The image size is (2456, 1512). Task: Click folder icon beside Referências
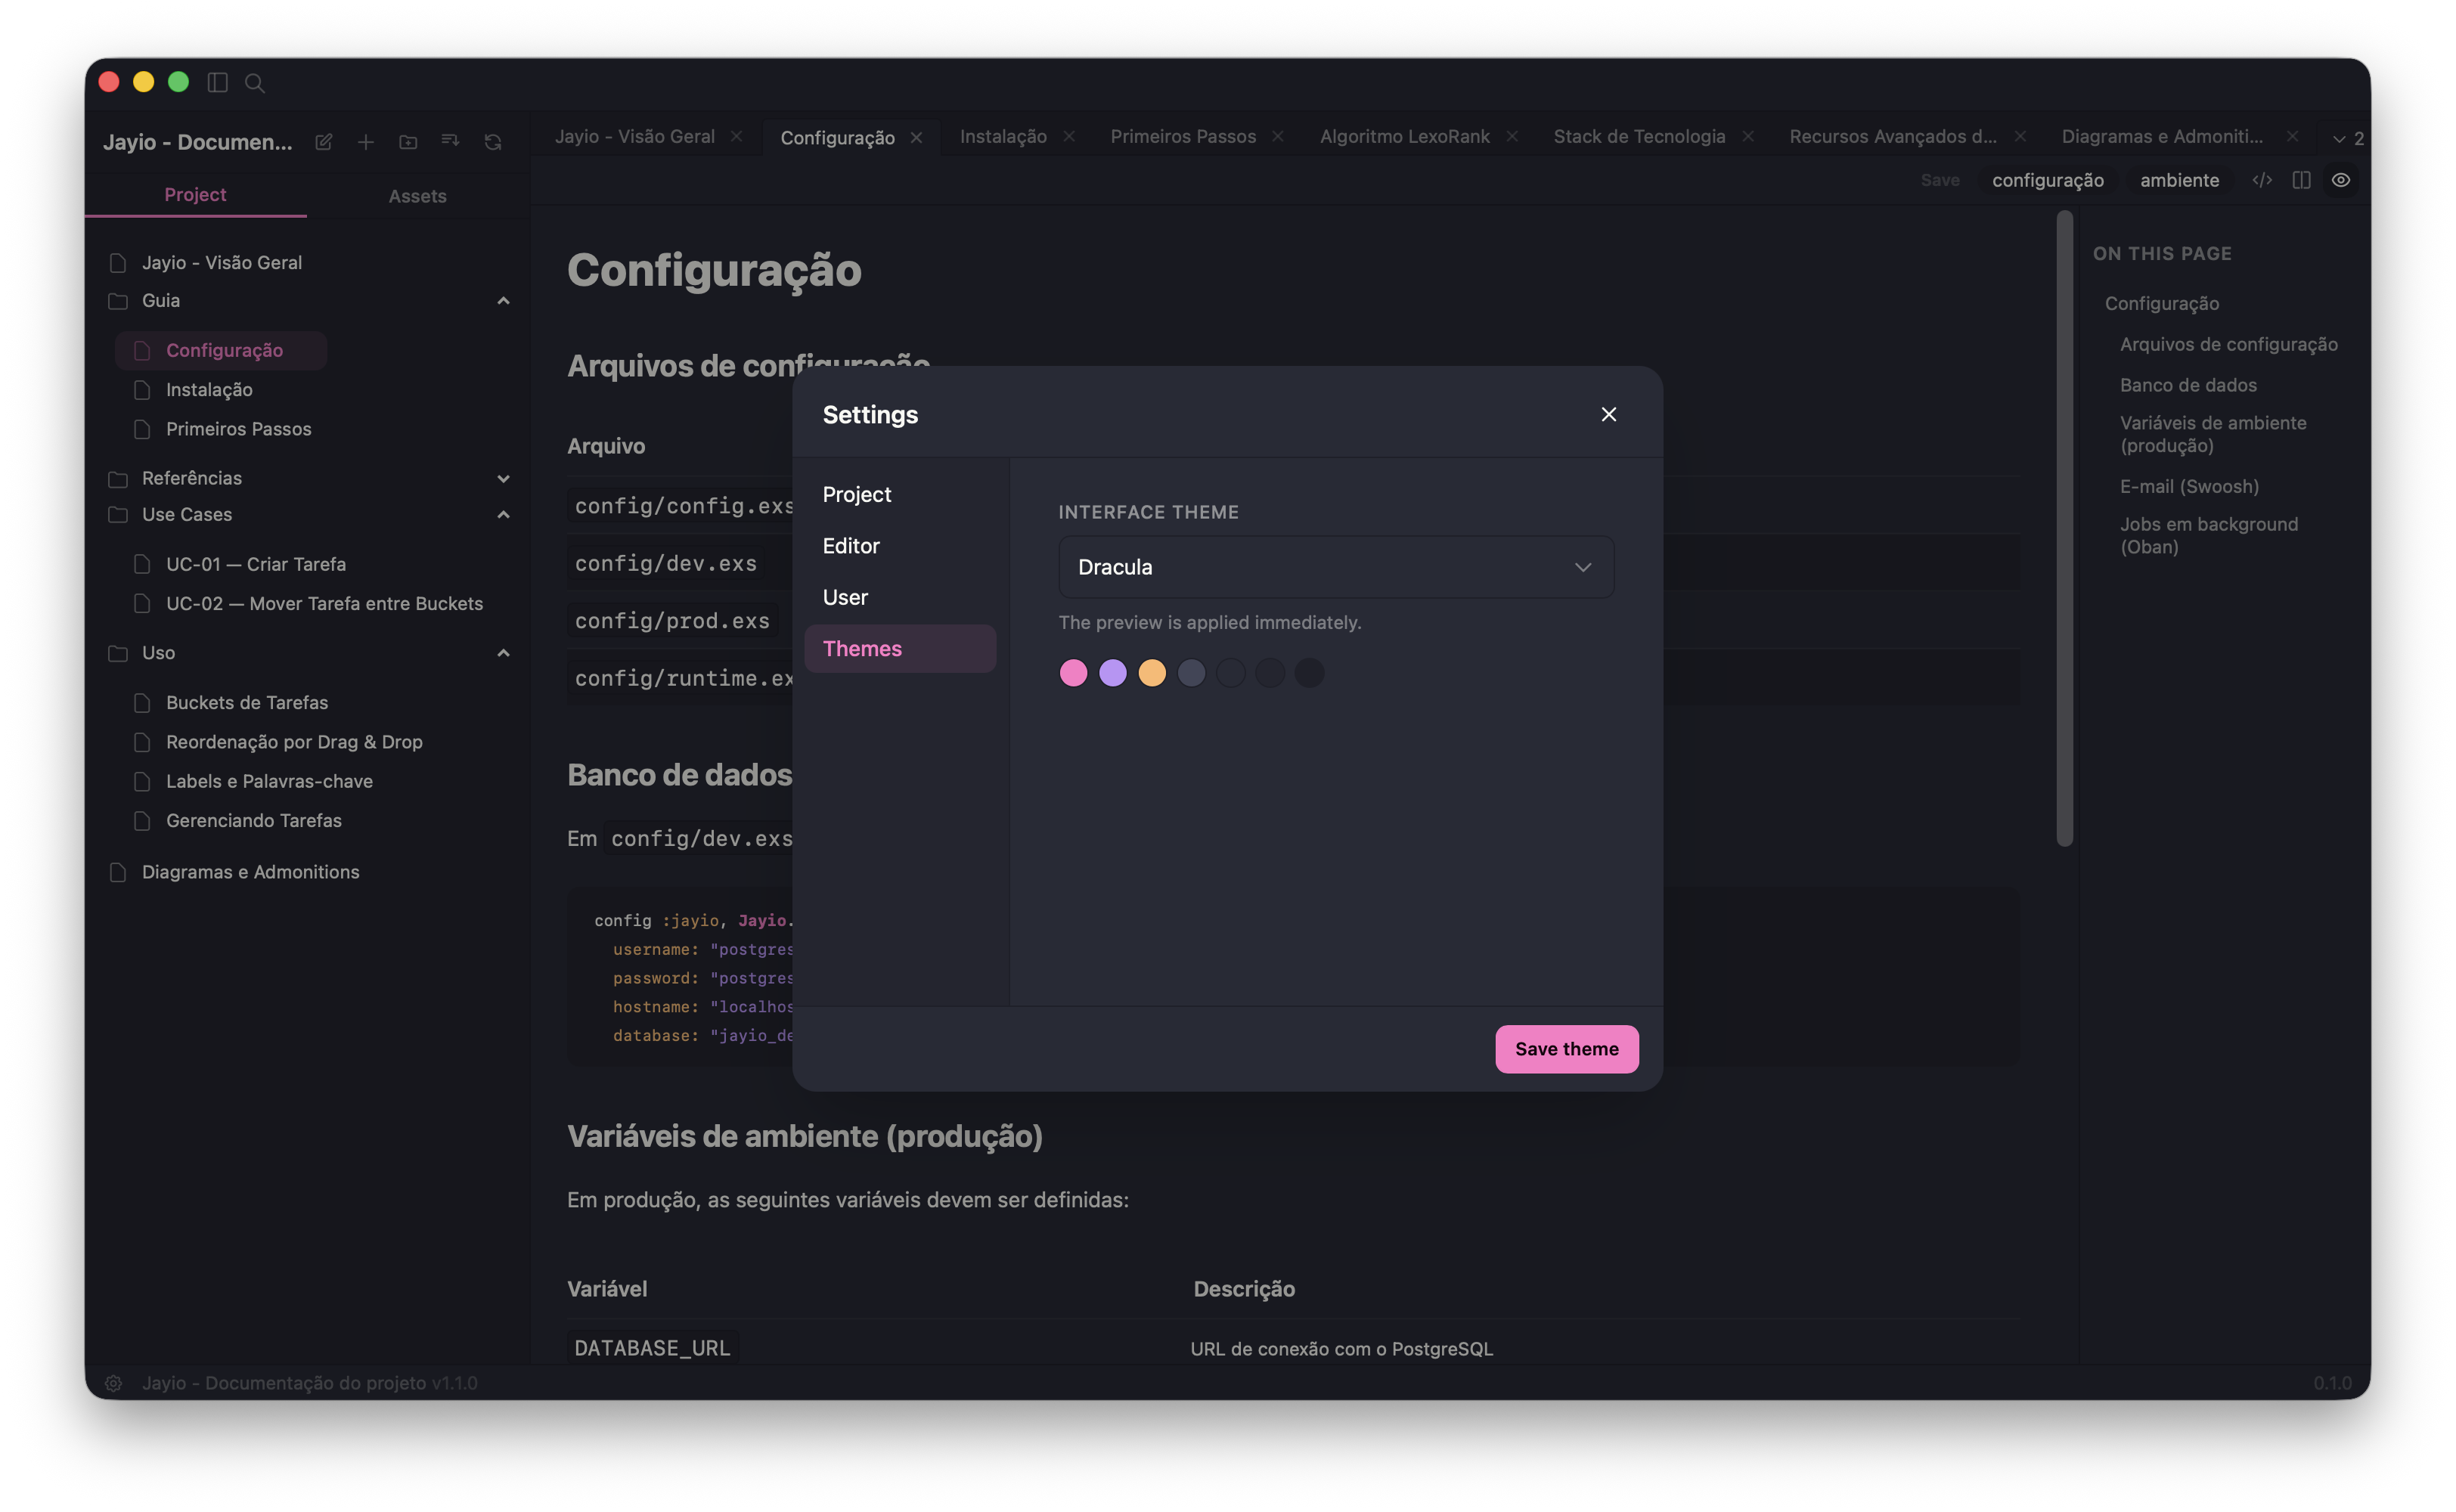[x=118, y=479]
